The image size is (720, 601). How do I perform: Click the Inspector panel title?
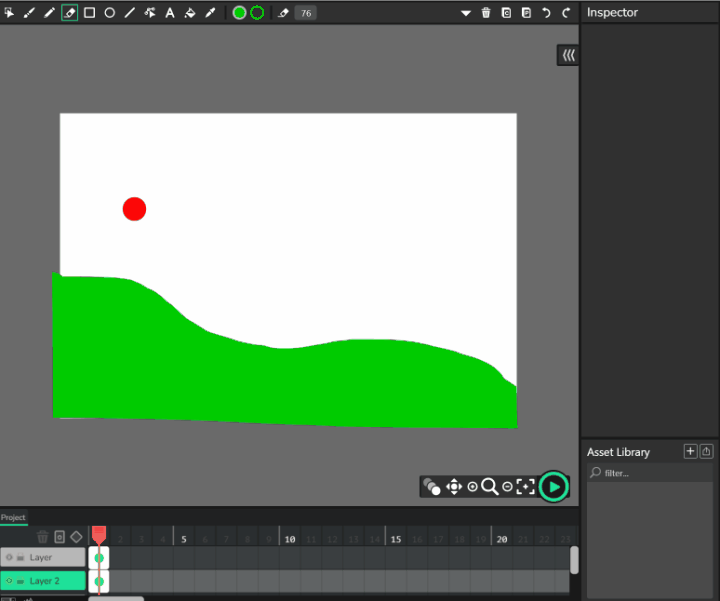point(612,12)
